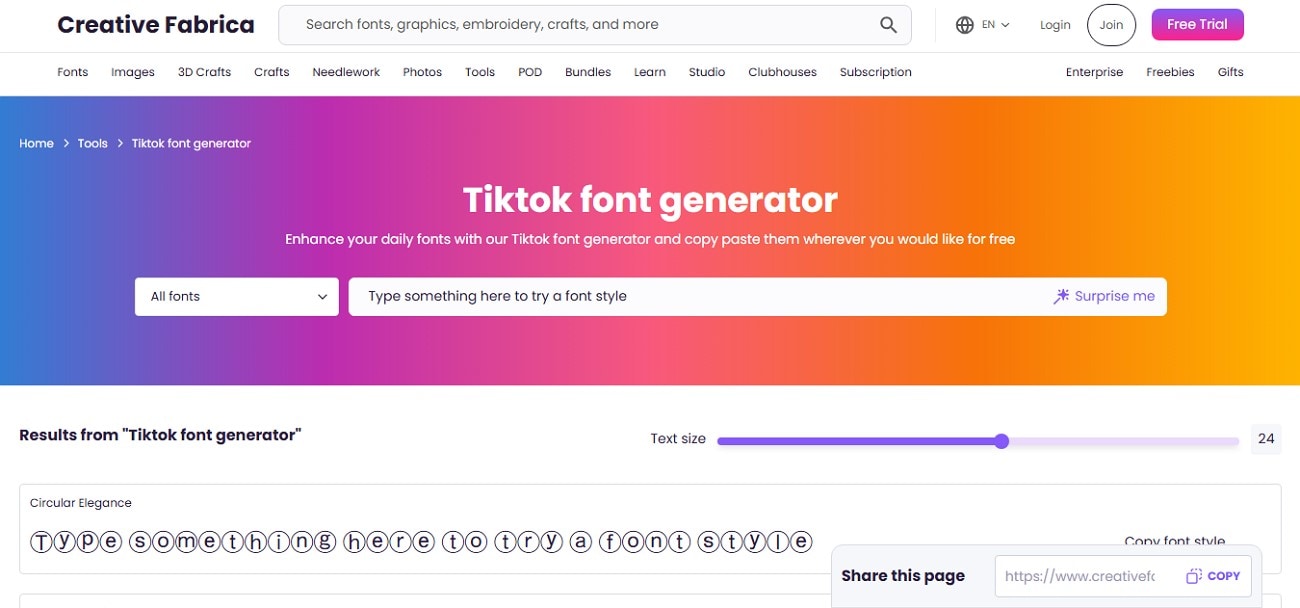This screenshot has height=608, width=1300.
Task: Go to the Enterprise page
Action: point(1094,72)
